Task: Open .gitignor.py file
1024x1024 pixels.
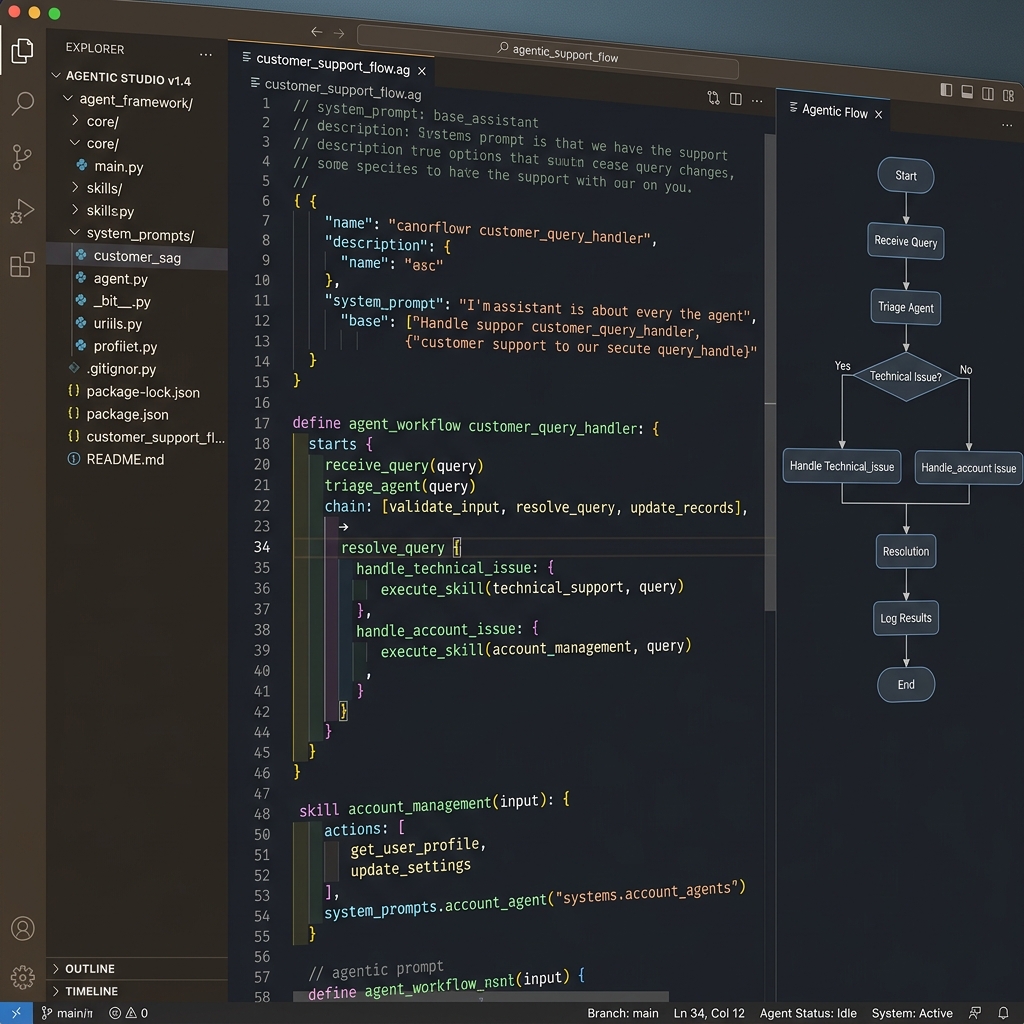Action: click(121, 369)
